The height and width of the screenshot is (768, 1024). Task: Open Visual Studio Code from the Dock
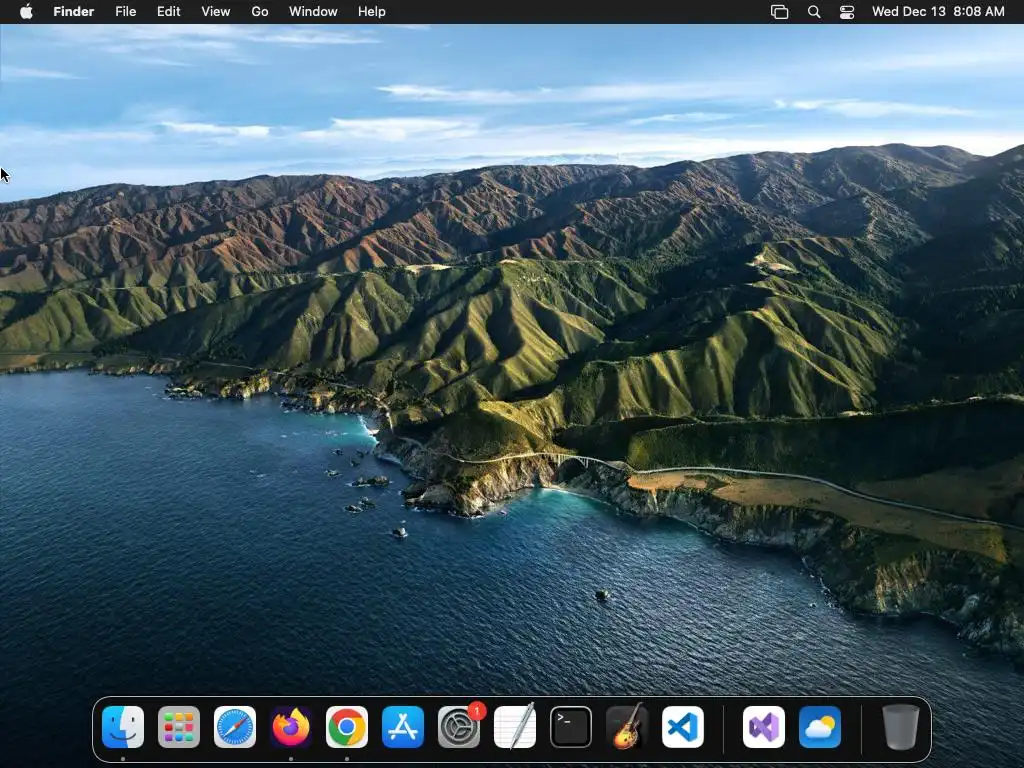[x=683, y=727]
